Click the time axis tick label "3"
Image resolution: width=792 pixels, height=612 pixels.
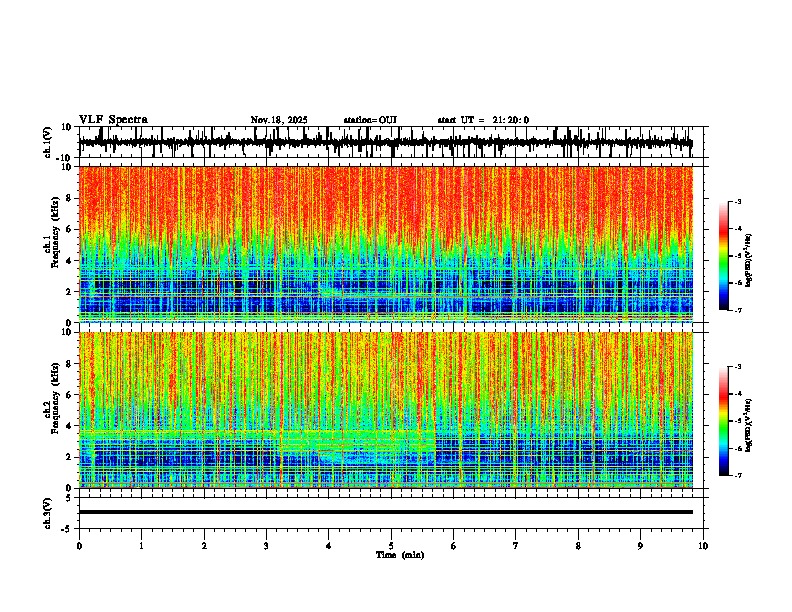pyautogui.click(x=266, y=546)
